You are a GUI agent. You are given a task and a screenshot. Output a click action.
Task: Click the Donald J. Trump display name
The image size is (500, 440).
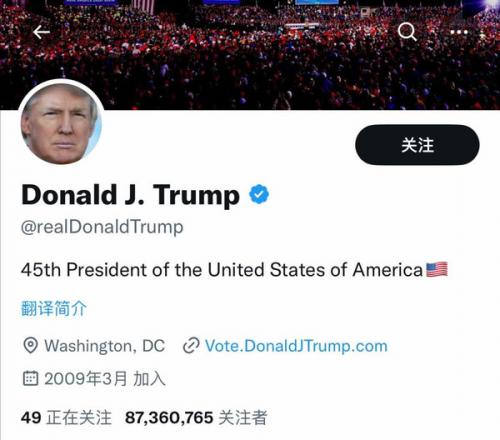(130, 195)
